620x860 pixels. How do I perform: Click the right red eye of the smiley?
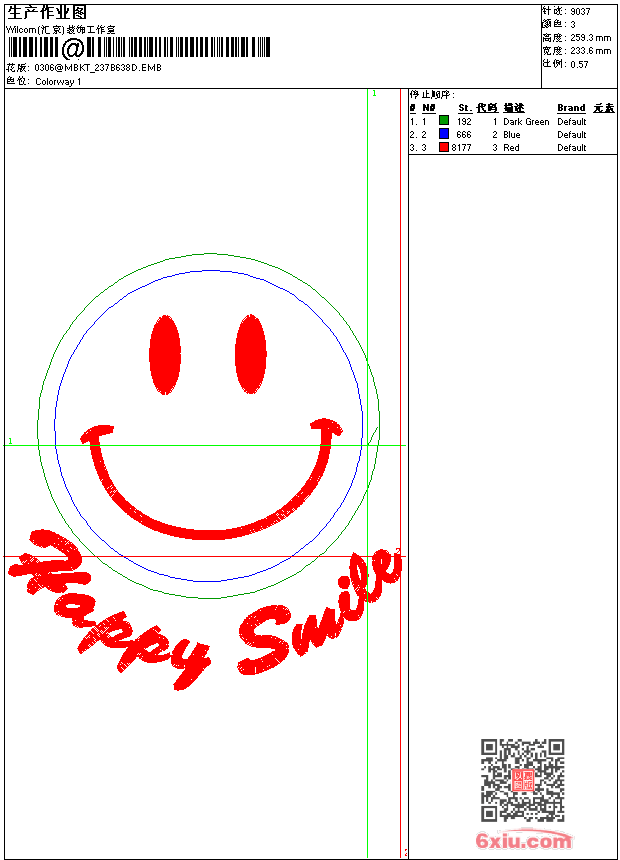click(x=250, y=354)
